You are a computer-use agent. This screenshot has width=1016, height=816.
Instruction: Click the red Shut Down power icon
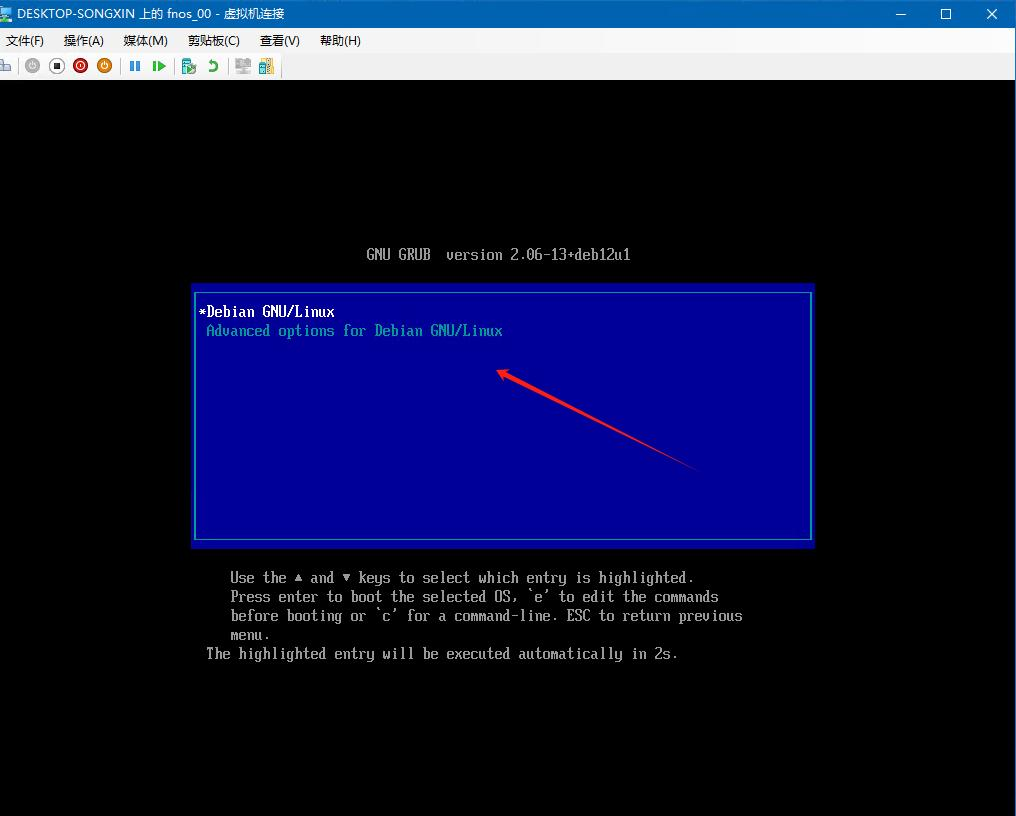point(80,66)
